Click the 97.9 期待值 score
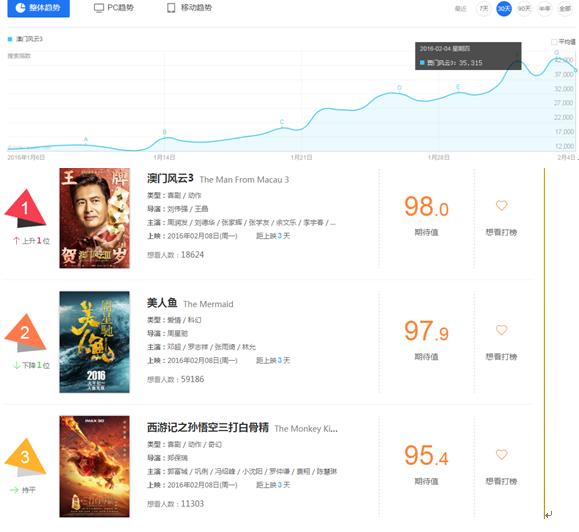Image resolution: width=579 pixels, height=532 pixels. (426, 331)
